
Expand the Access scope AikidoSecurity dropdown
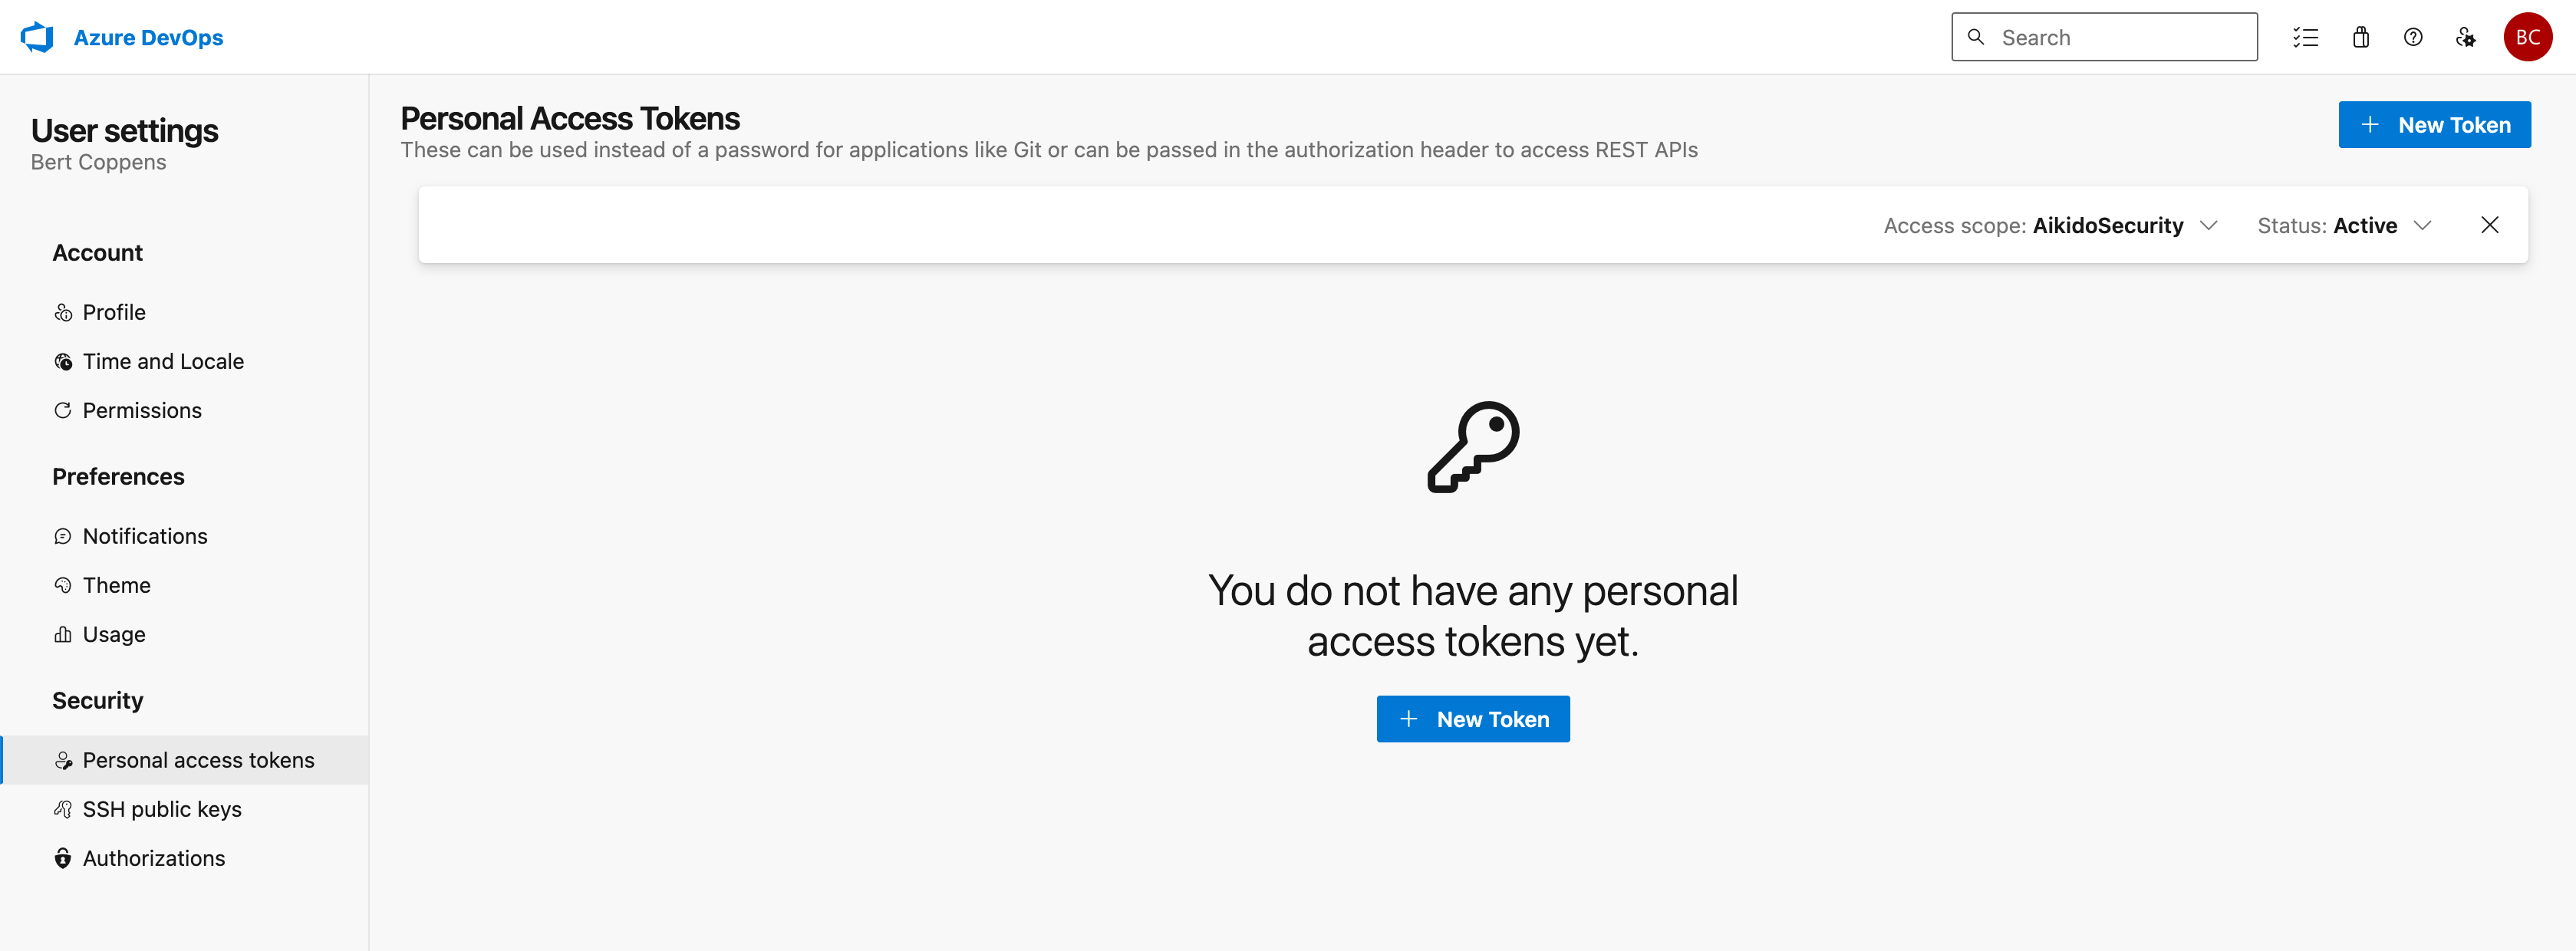(2050, 226)
